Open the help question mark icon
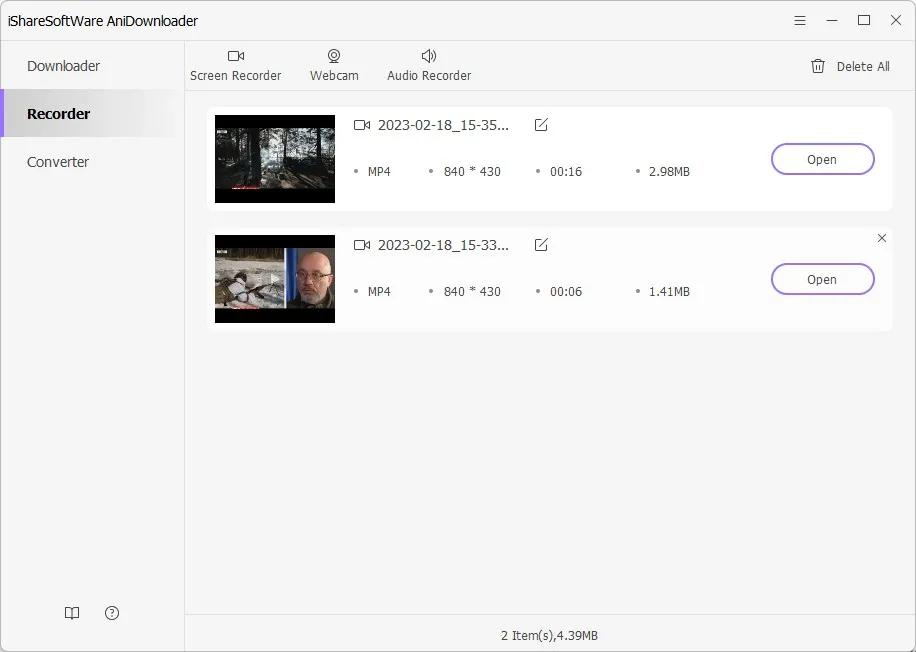This screenshot has width=916, height=652. [x=112, y=613]
